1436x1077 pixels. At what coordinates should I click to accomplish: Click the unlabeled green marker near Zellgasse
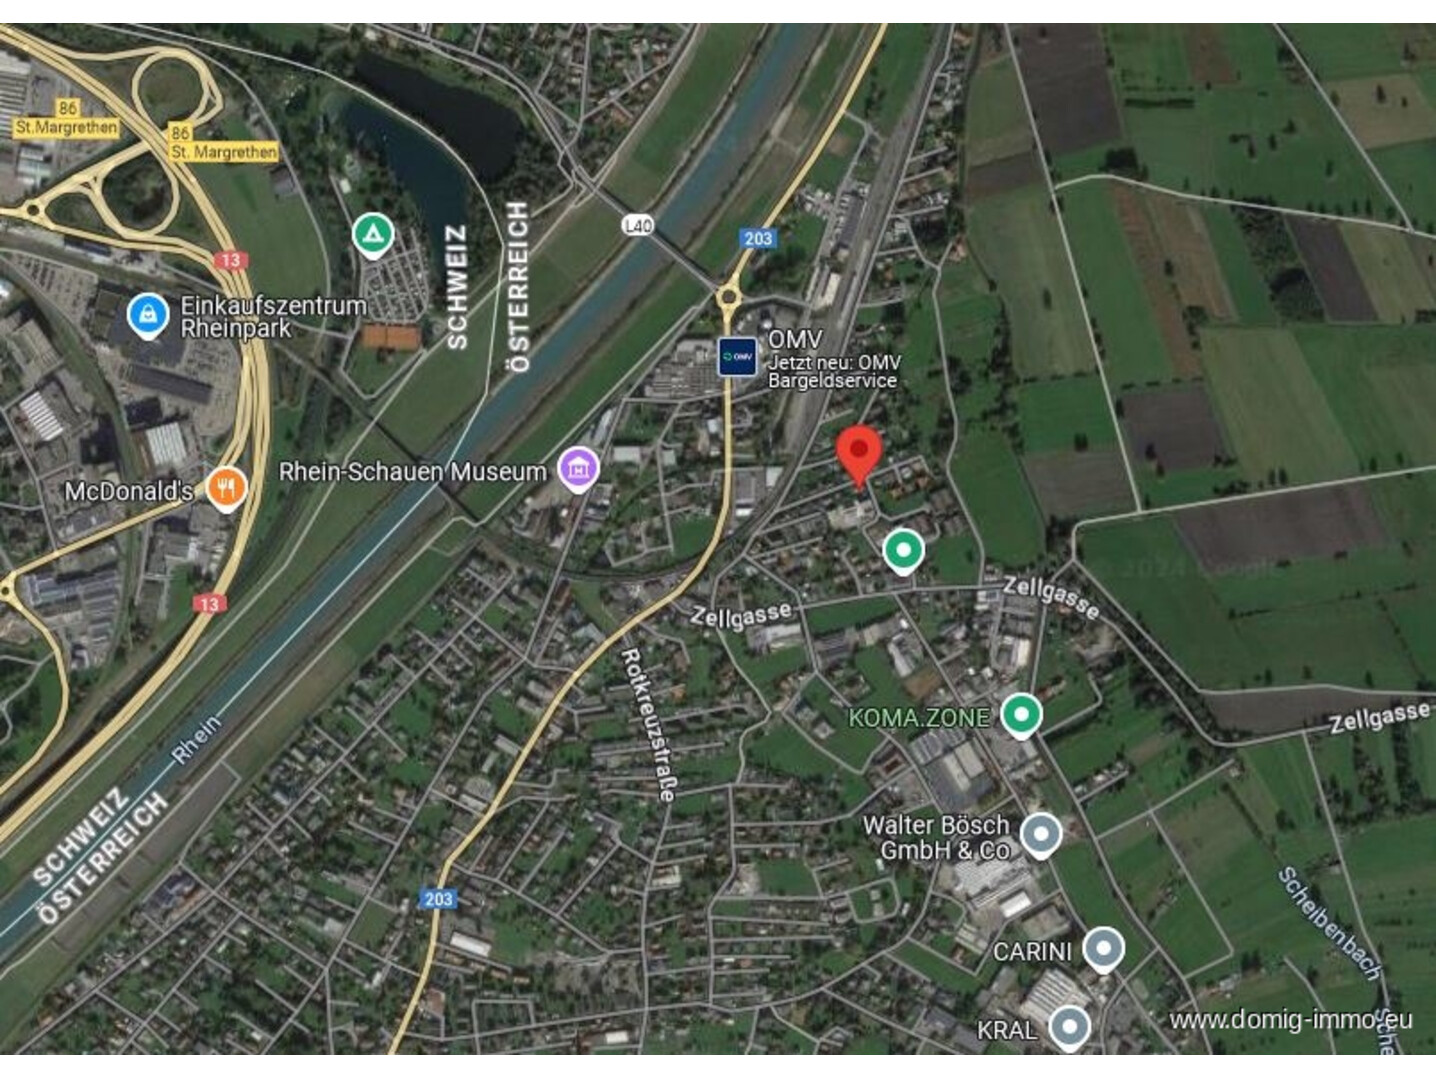pos(903,551)
